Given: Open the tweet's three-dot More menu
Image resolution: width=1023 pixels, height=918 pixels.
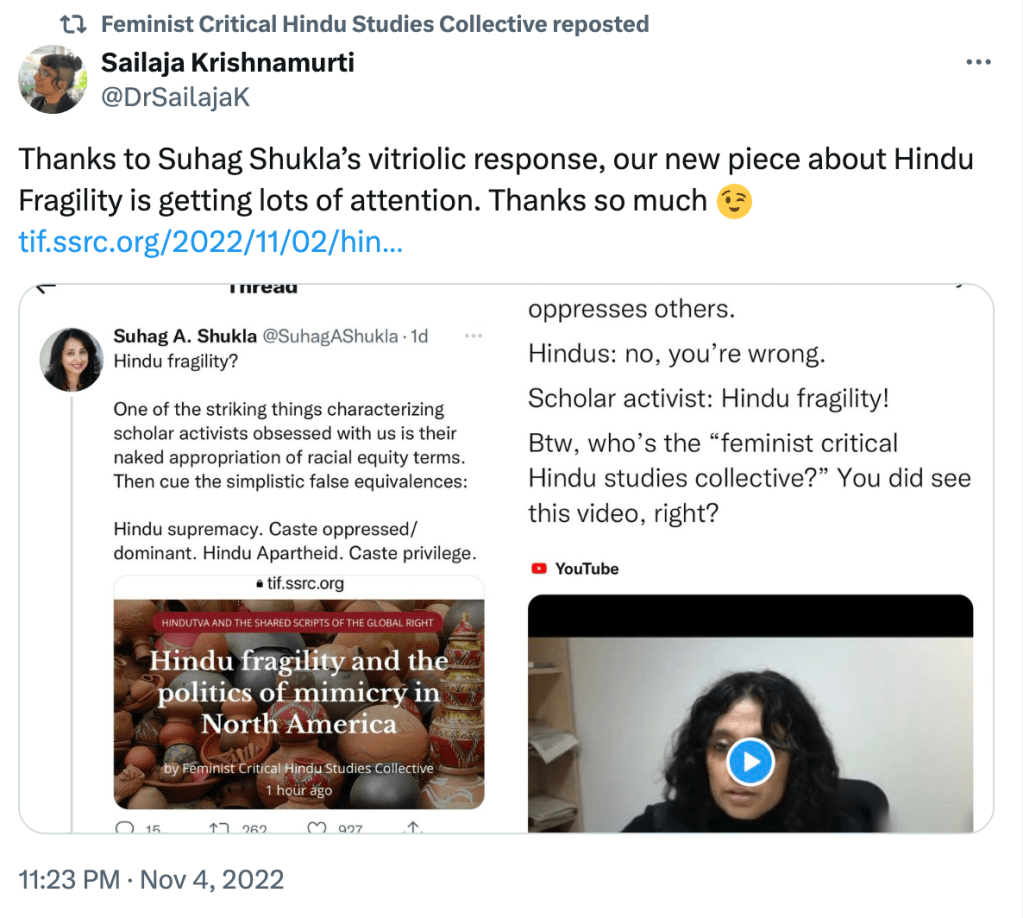Looking at the screenshot, I should [x=977, y=62].
